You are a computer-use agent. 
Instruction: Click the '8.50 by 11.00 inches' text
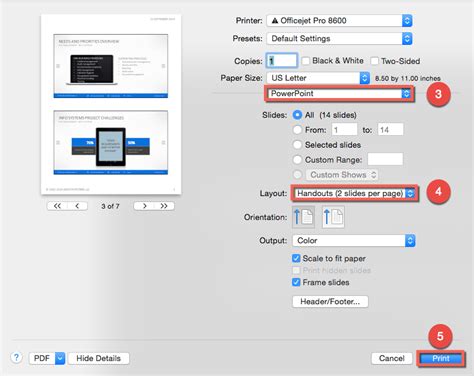pyautogui.click(x=408, y=78)
